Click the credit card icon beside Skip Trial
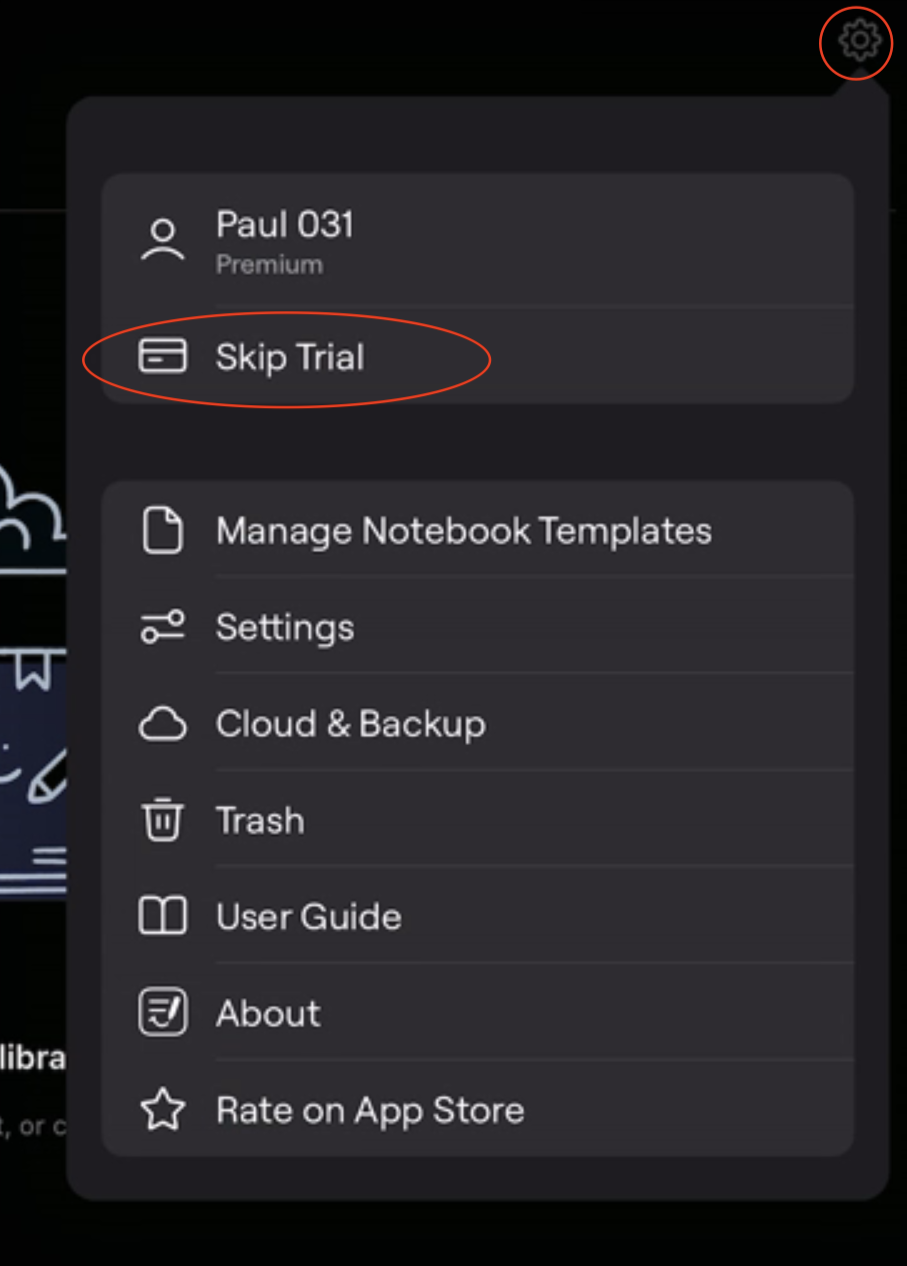 (x=162, y=357)
